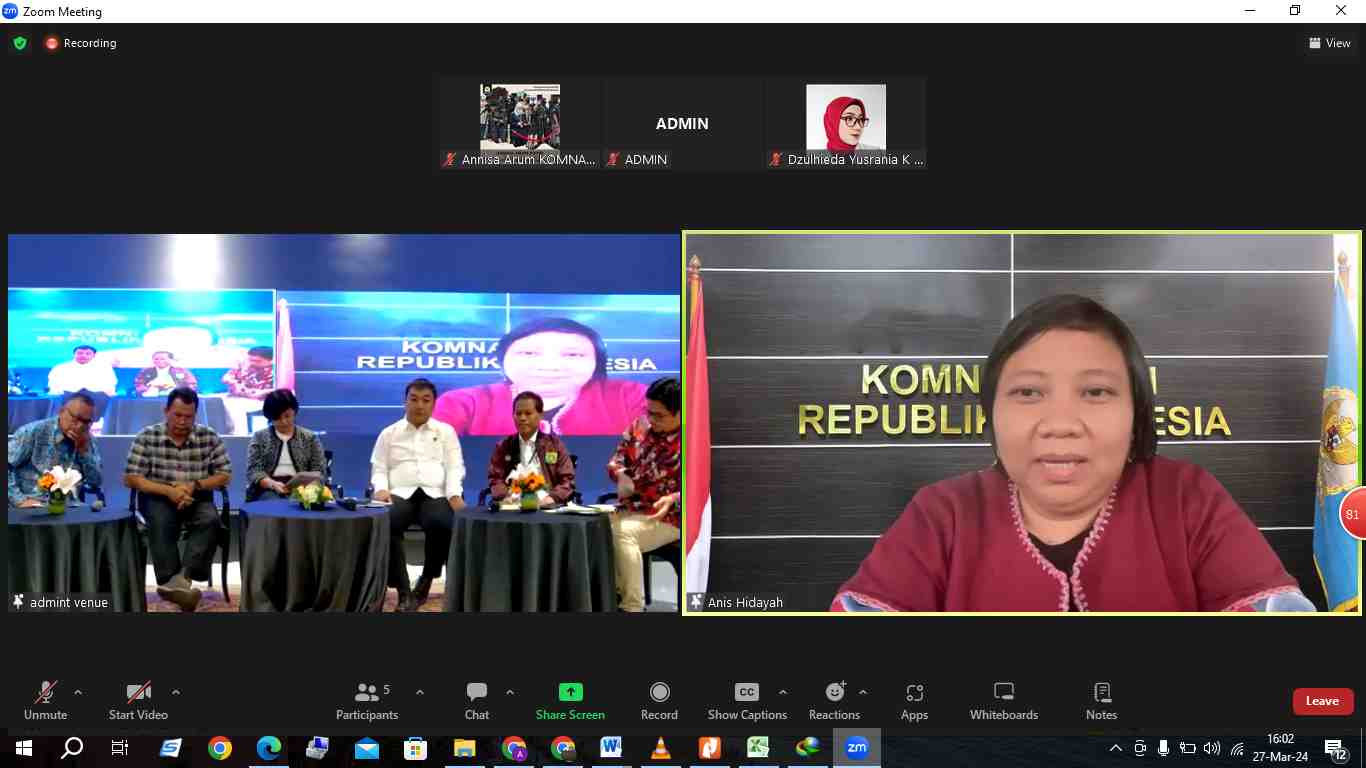This screenshot has width=1366, height=768.
Task: Open Whiteboards
Action: tap(1004, 700)
